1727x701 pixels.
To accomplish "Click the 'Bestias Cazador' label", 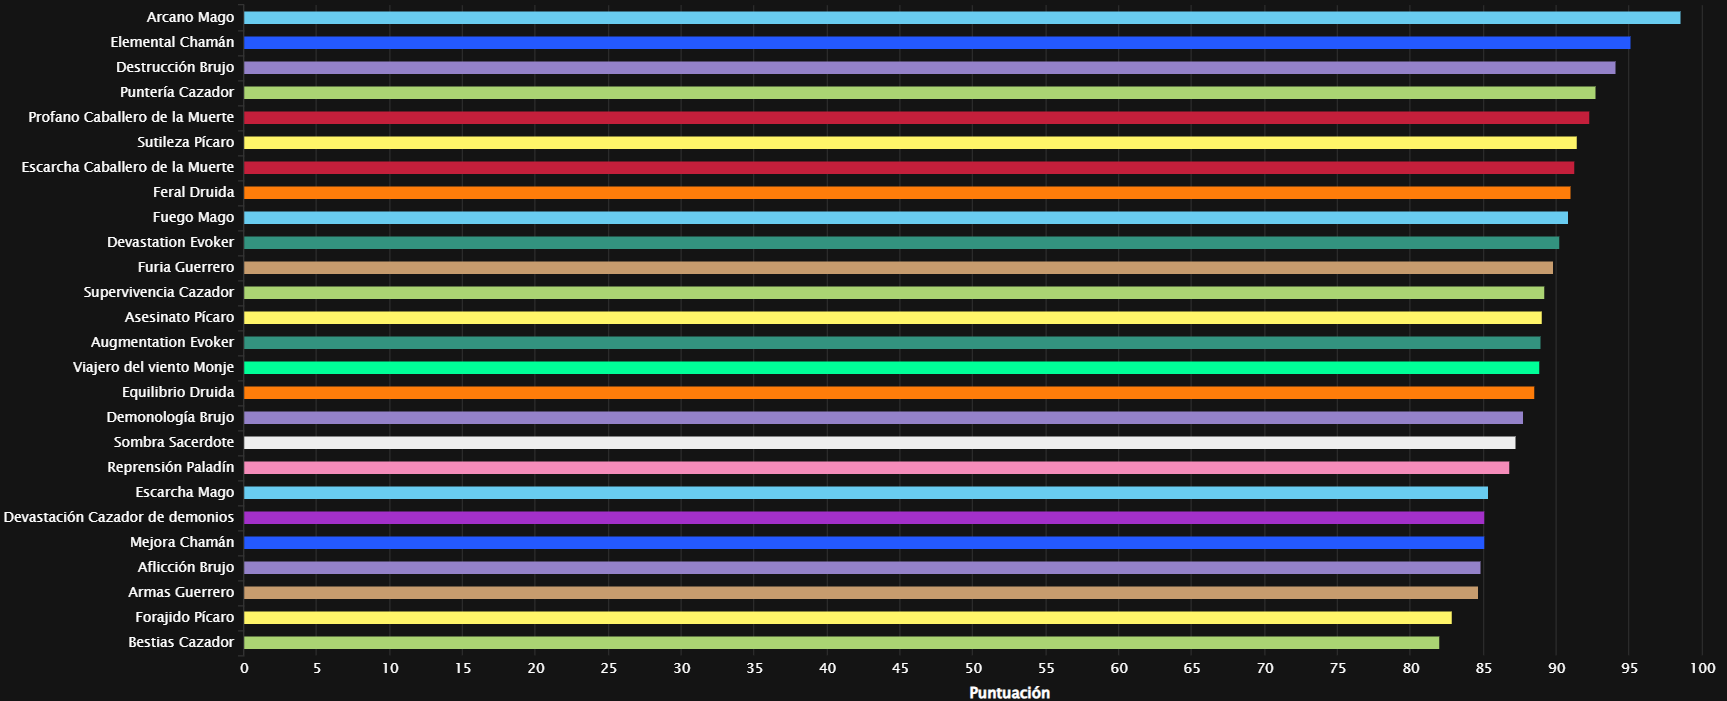I will pyautogui.click(x=181, y=642).
